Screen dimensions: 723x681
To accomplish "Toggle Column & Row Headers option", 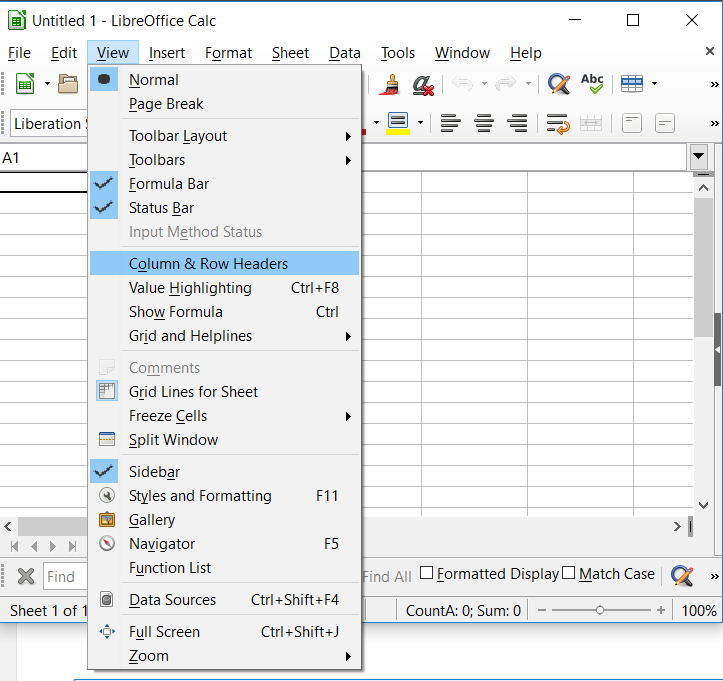I will coord(224,263).
